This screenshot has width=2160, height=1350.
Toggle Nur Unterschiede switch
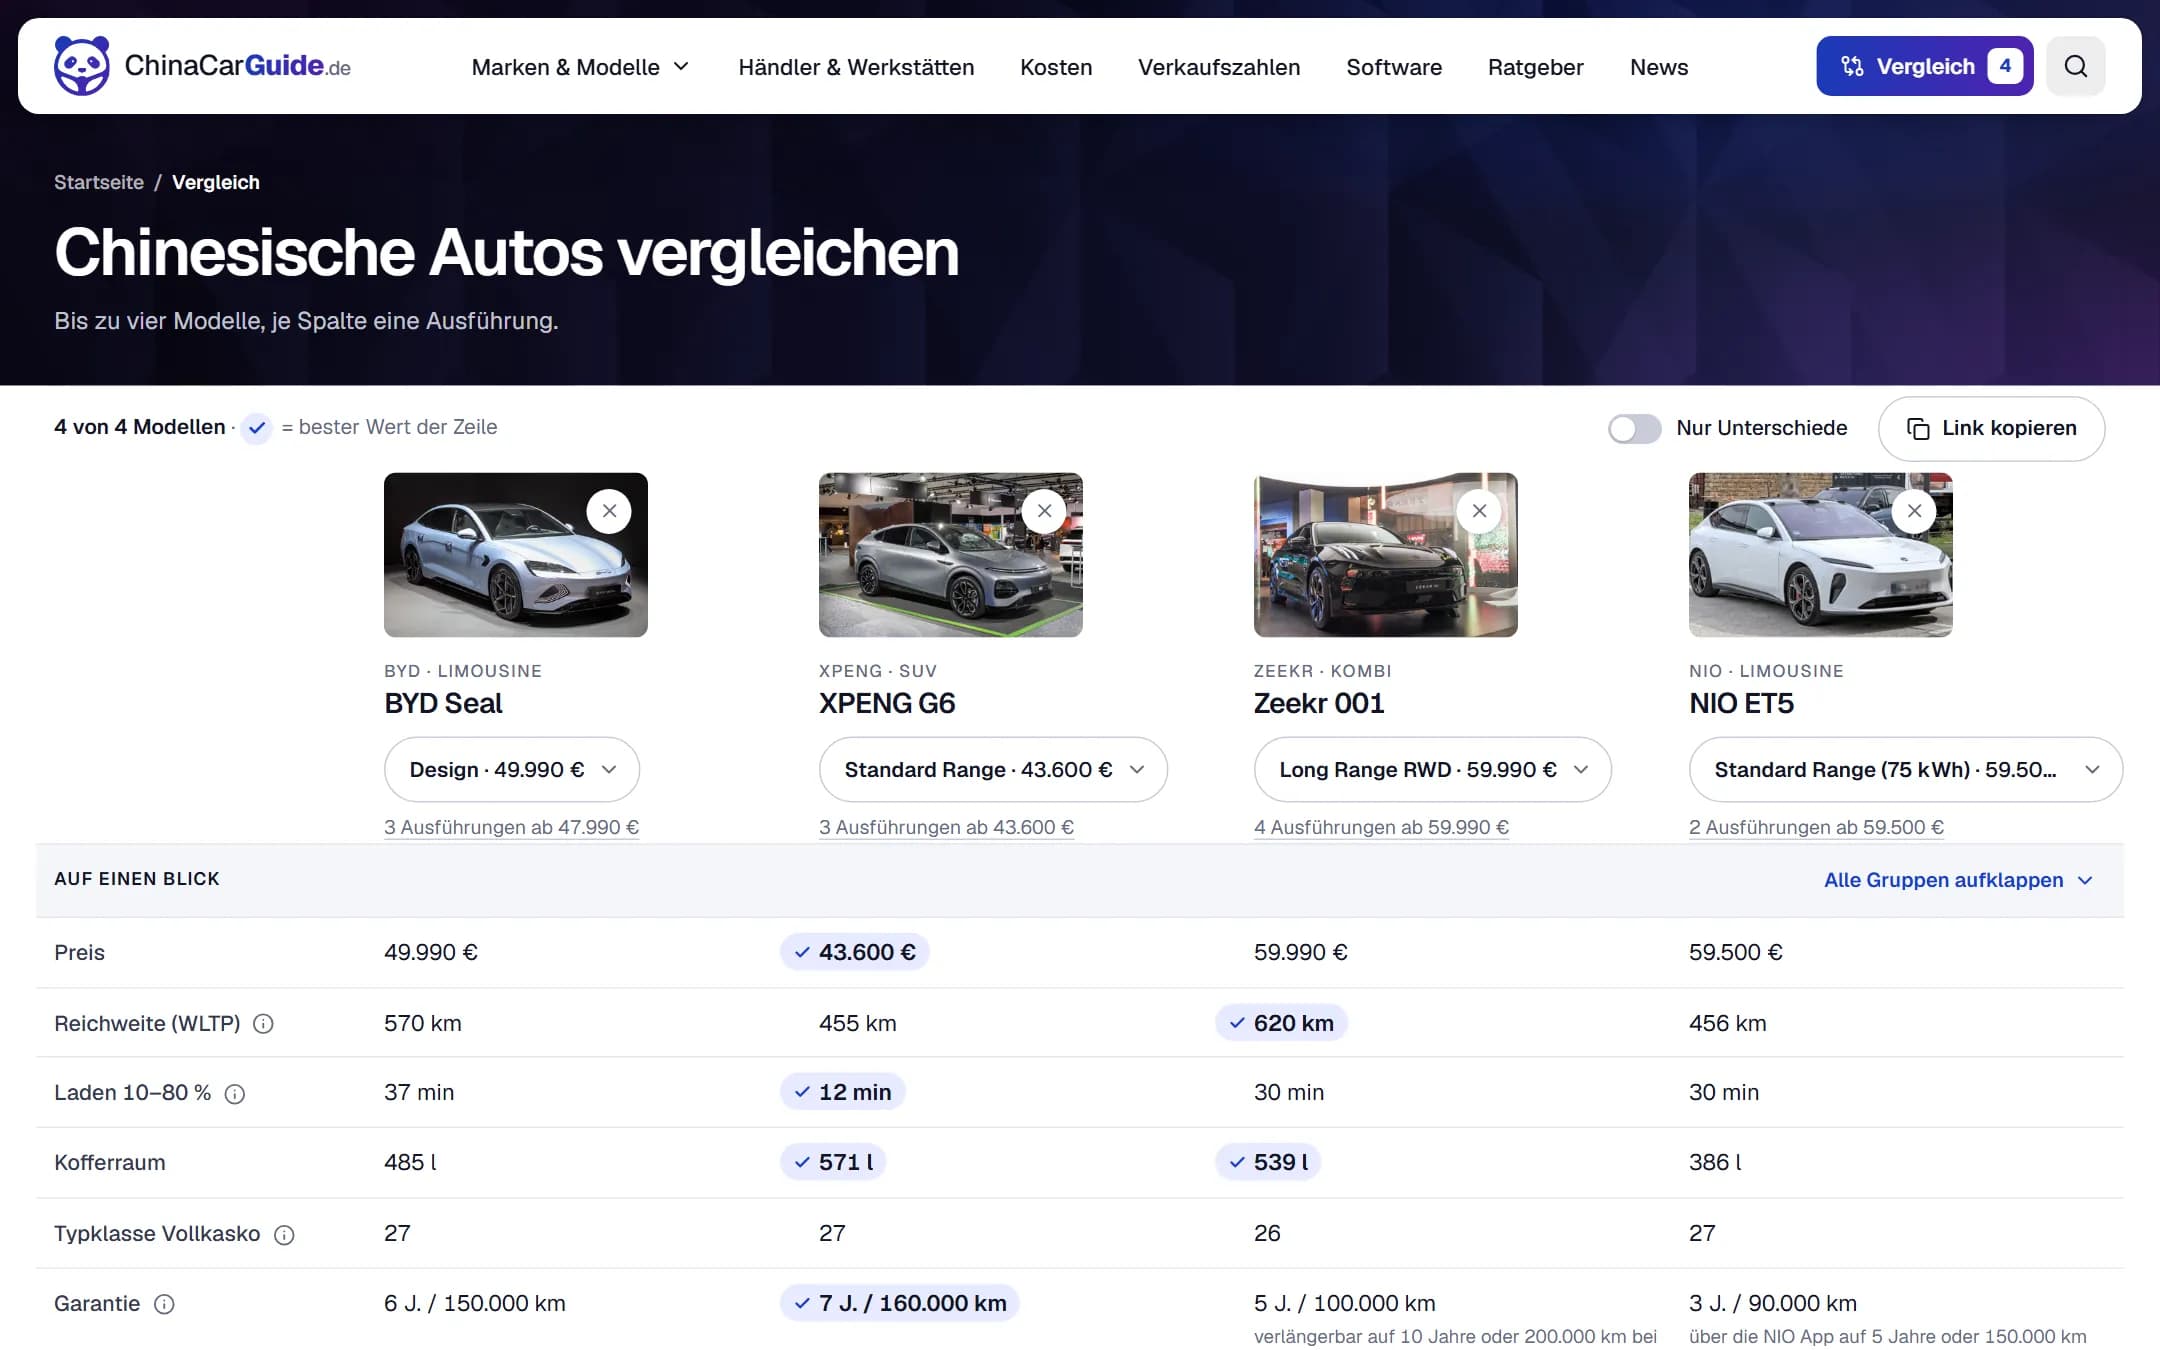pos(1634,428)
